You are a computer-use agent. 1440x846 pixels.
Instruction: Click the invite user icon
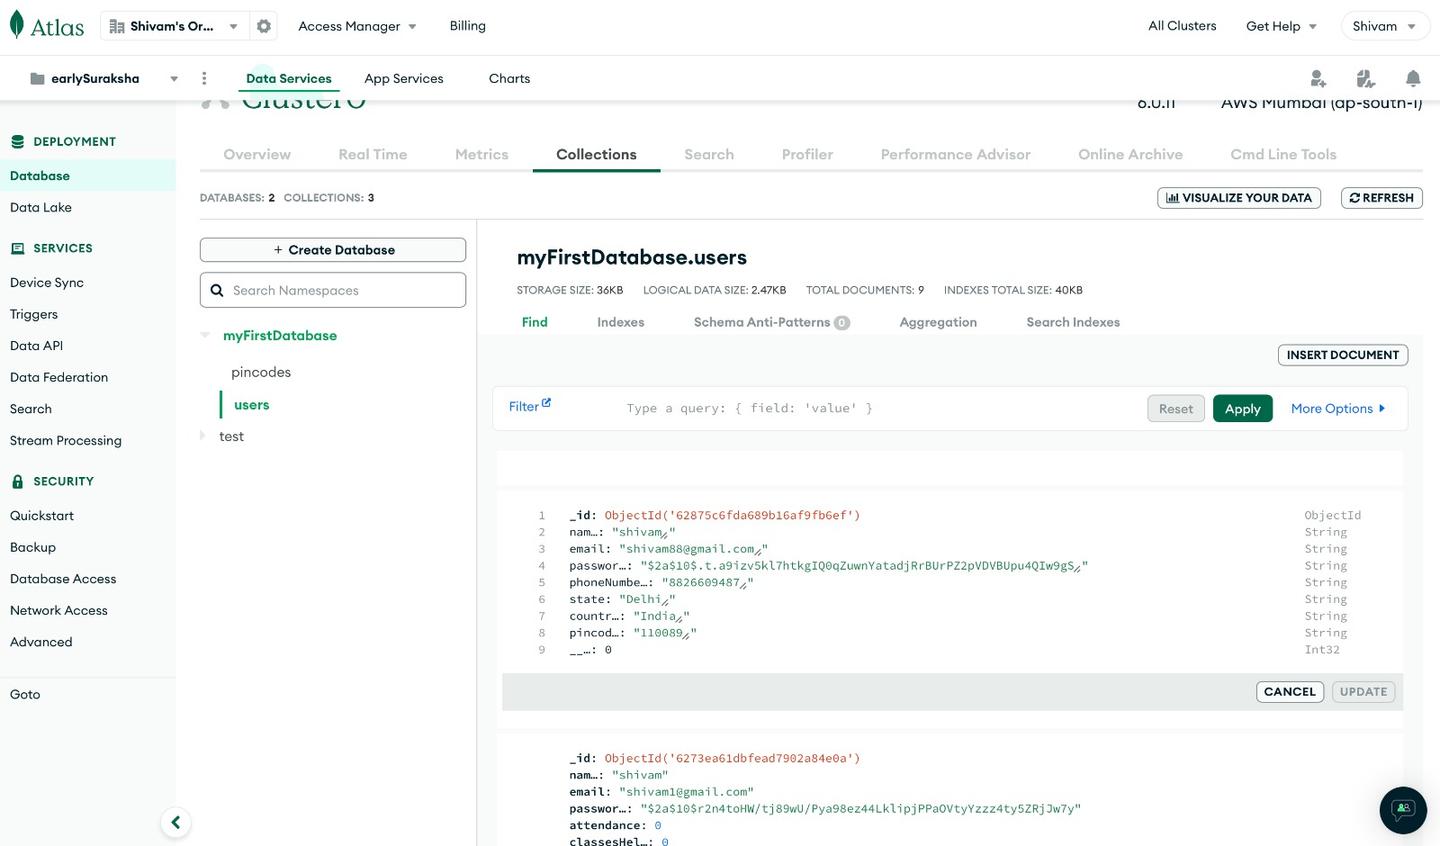coord(1318,78)
